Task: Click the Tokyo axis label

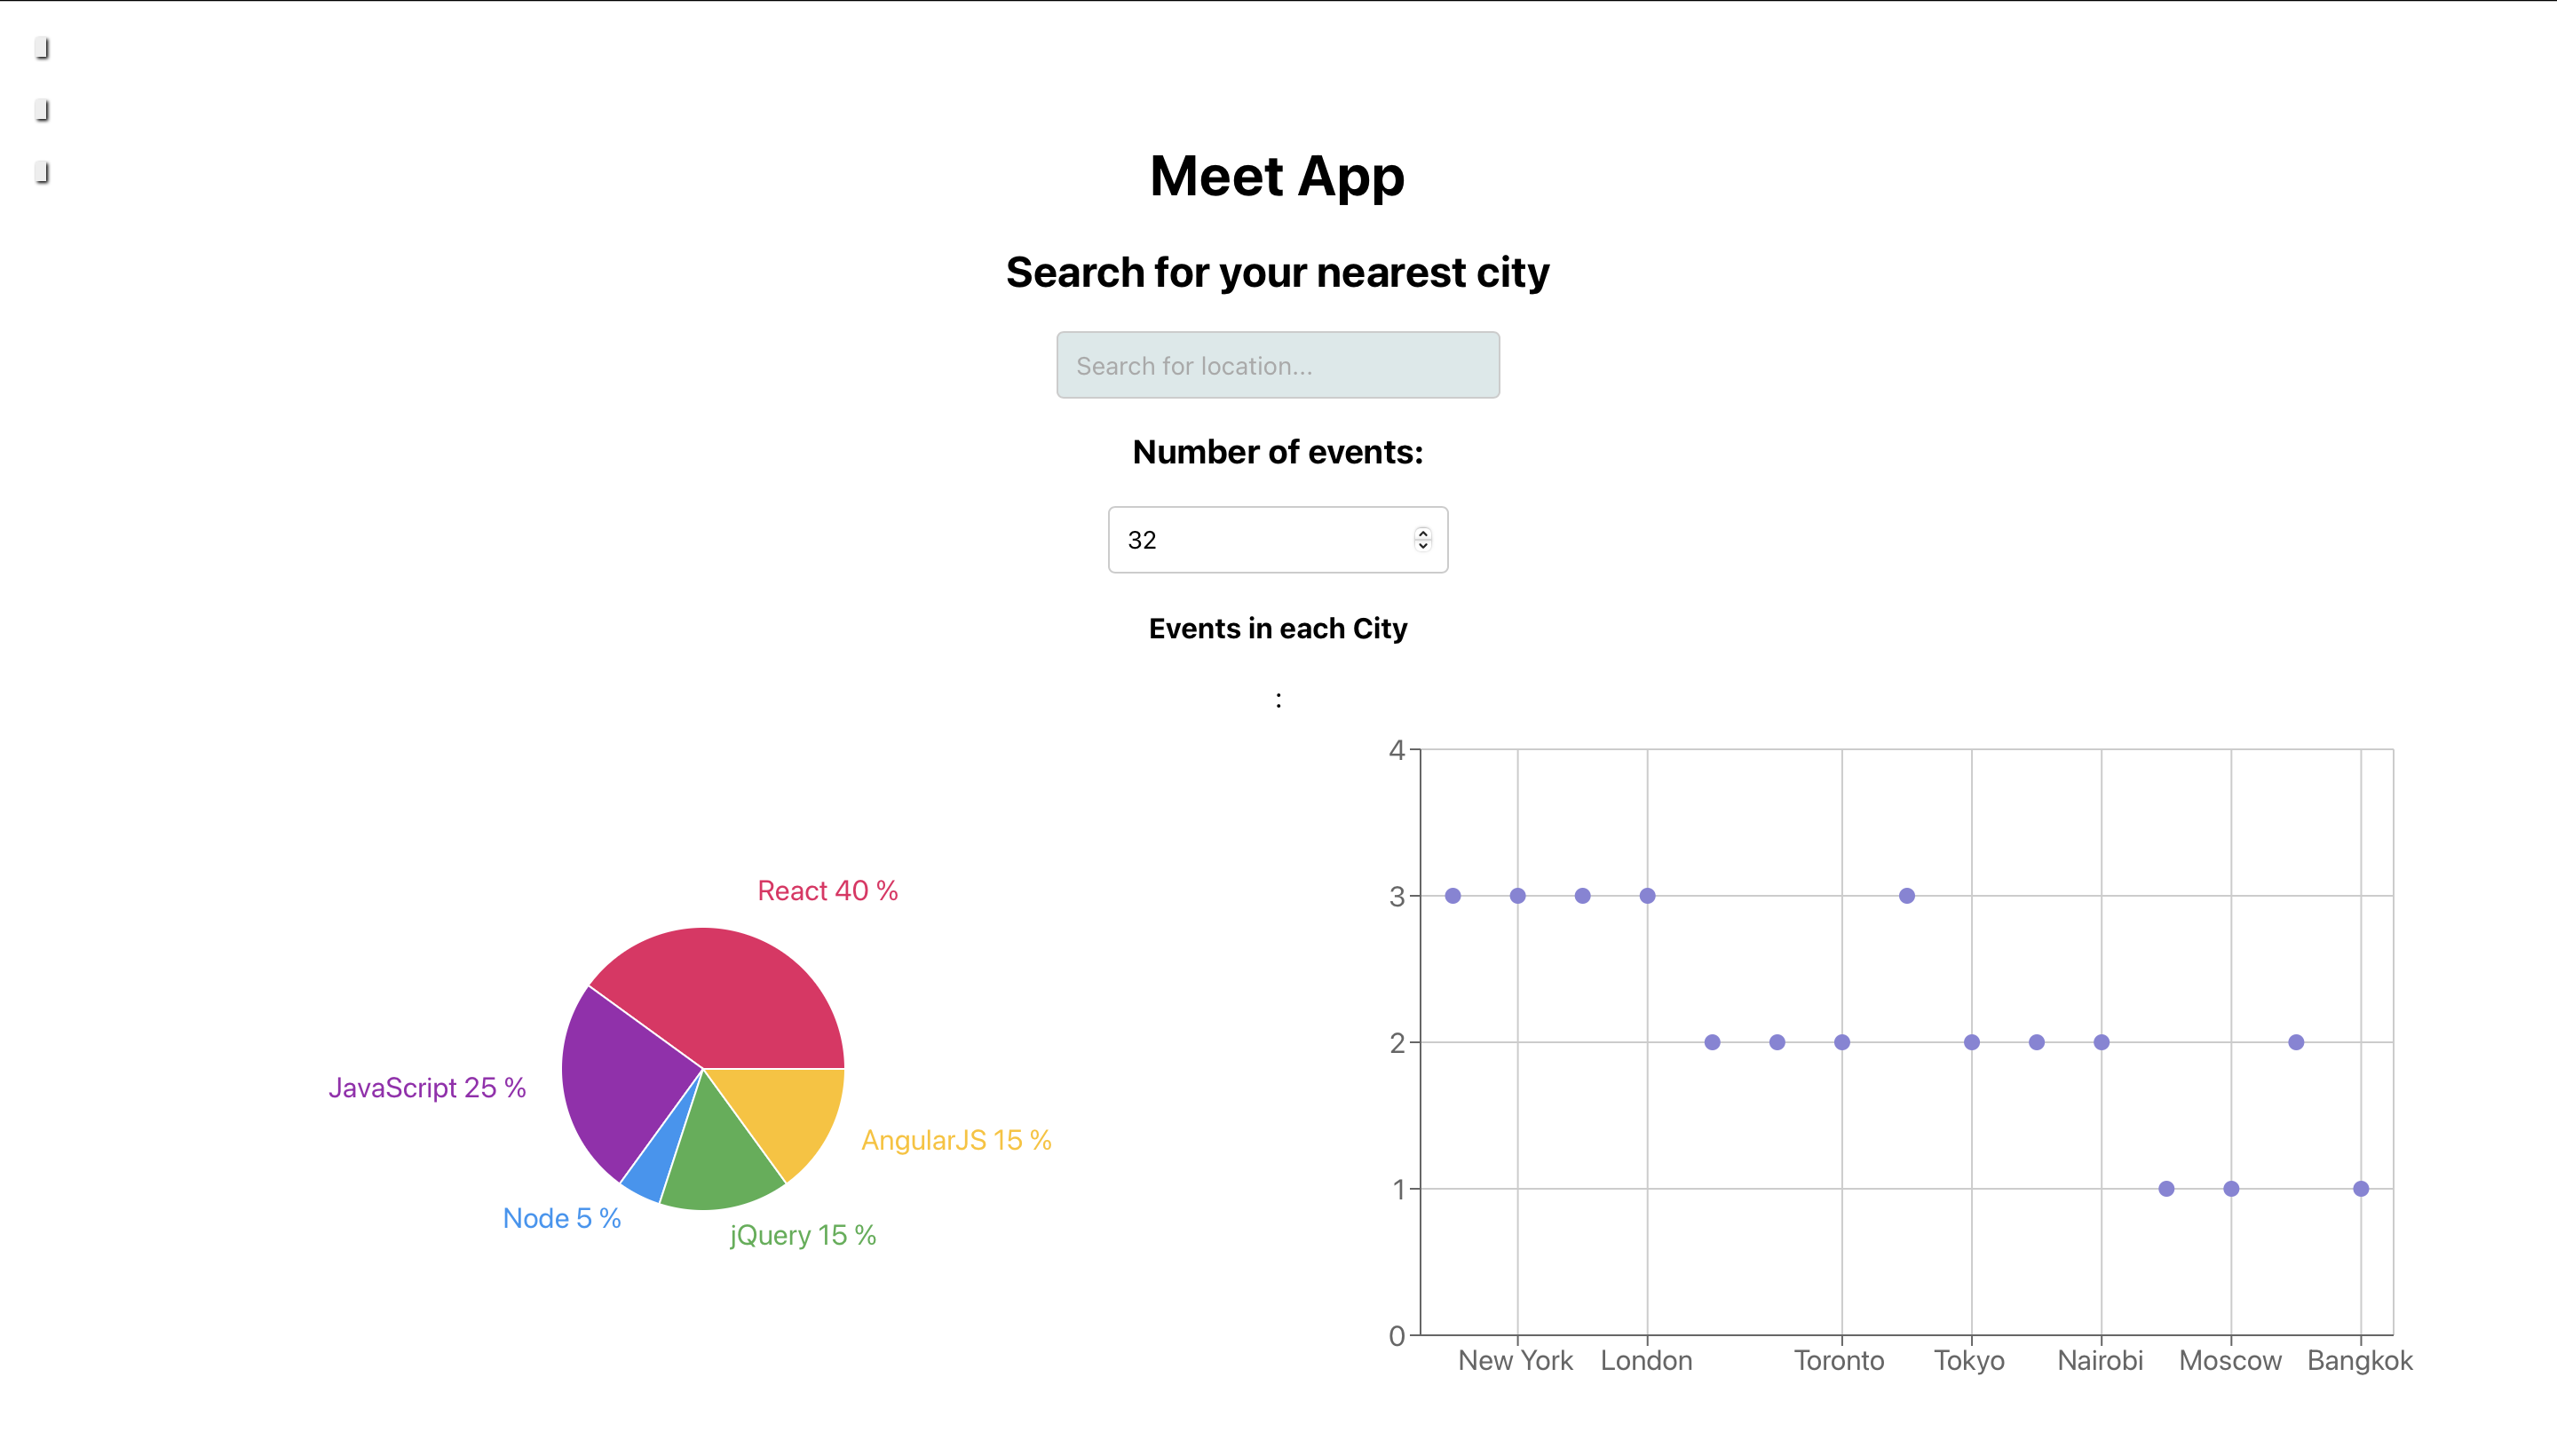Action: (x=1968, y=1361)
